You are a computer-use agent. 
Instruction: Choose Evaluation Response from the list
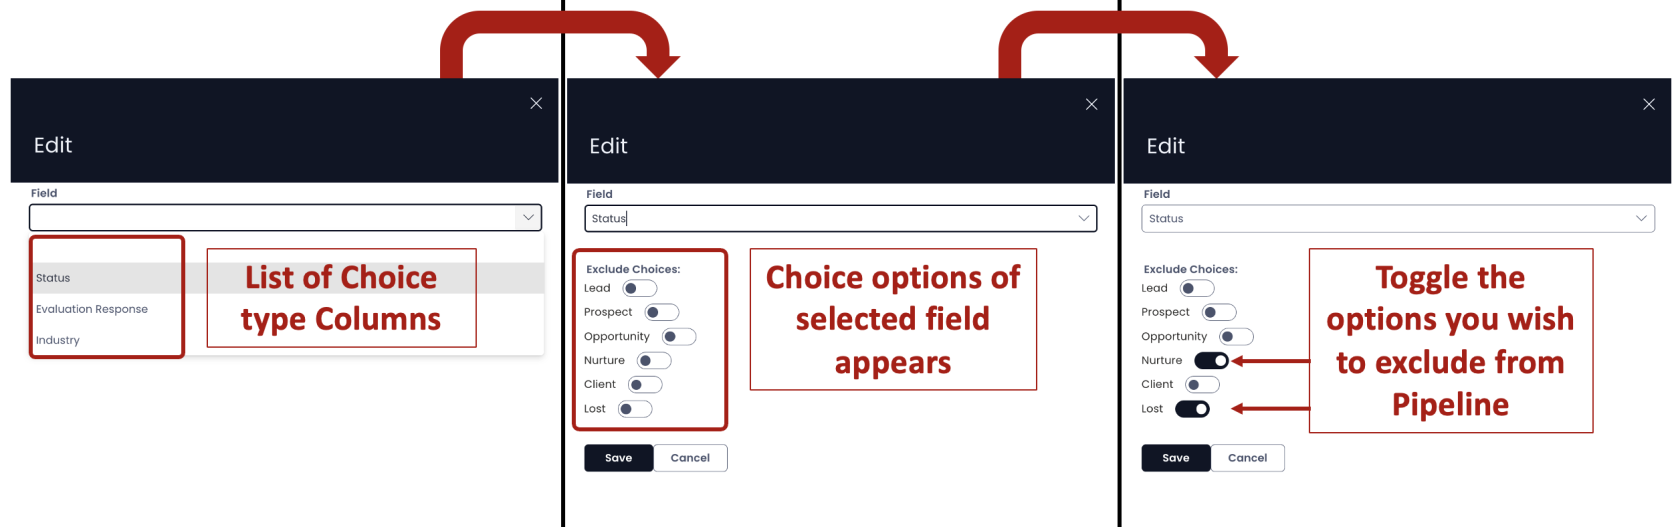pos(92,309)
